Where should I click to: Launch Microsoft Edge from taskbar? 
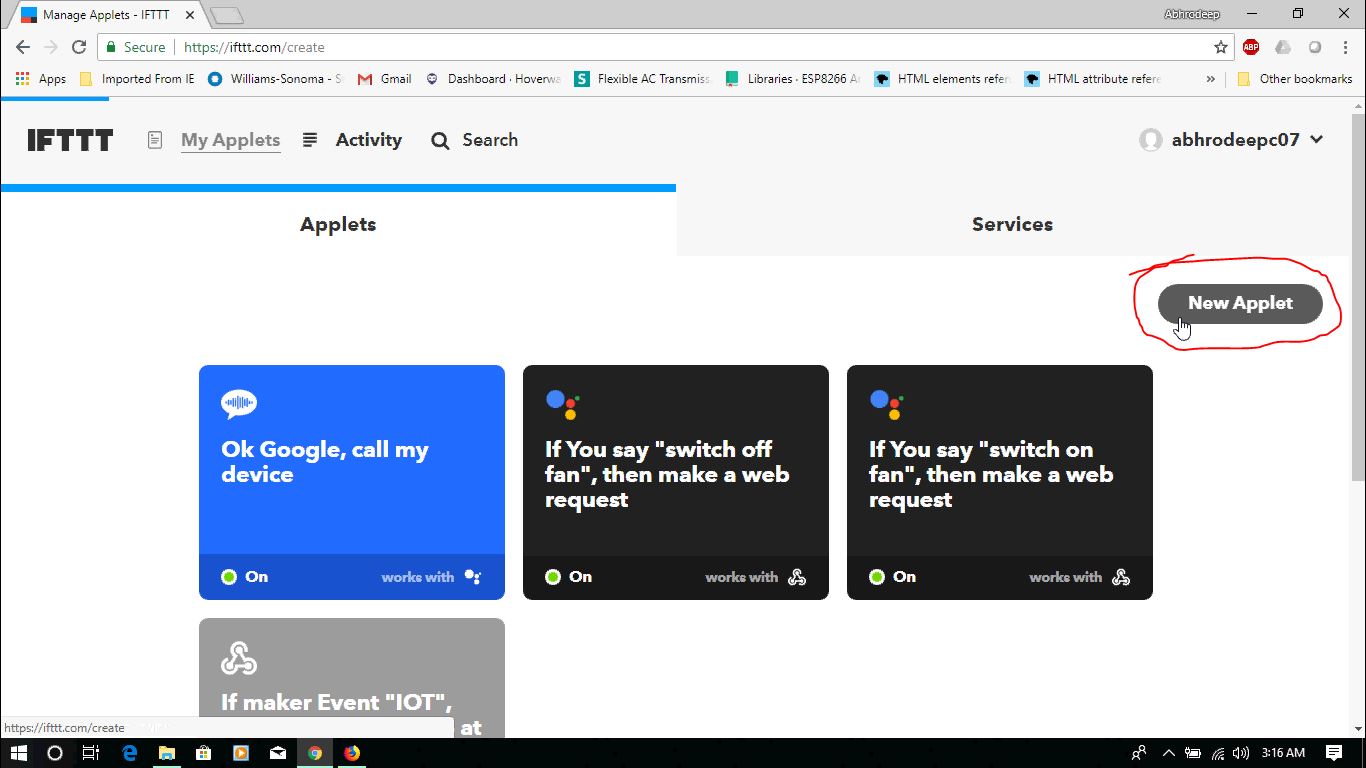coord(130,753)
